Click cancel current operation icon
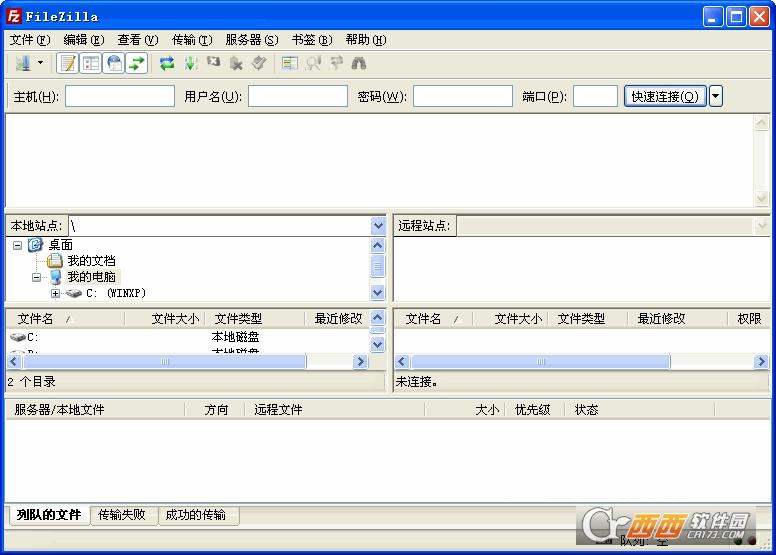 tap(213, 62)
